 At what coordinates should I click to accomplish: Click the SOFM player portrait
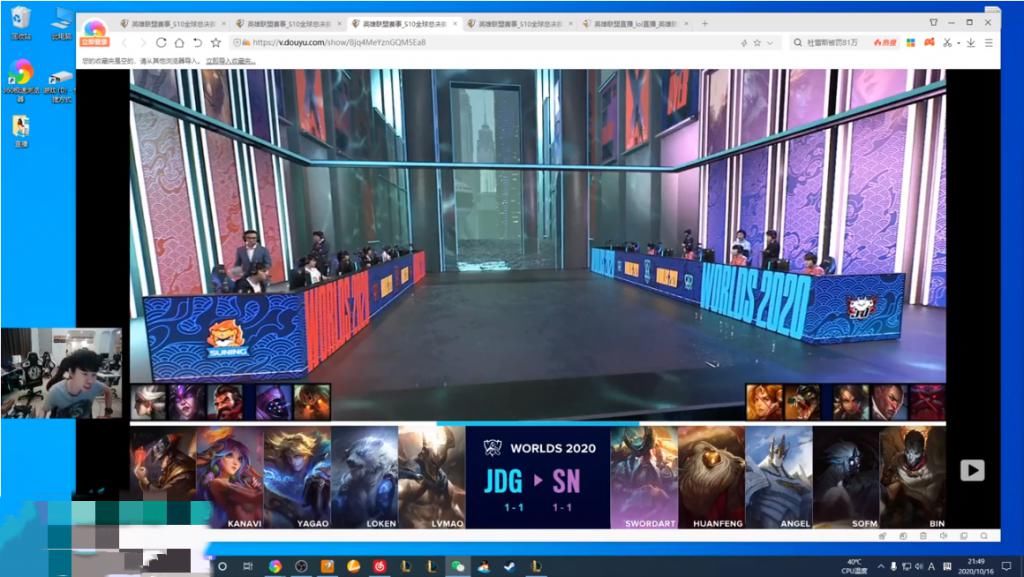pyautogui.click(x=846, y=477)
